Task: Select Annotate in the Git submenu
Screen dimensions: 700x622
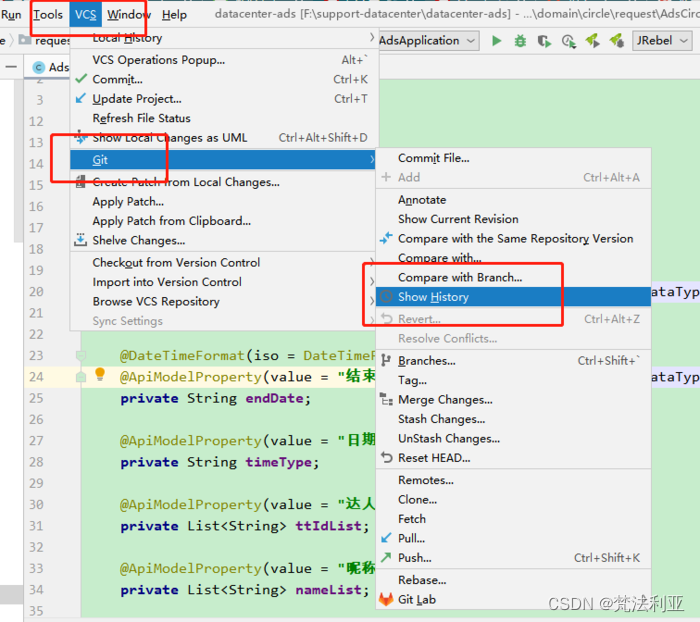Action: (x=513, y=200)
